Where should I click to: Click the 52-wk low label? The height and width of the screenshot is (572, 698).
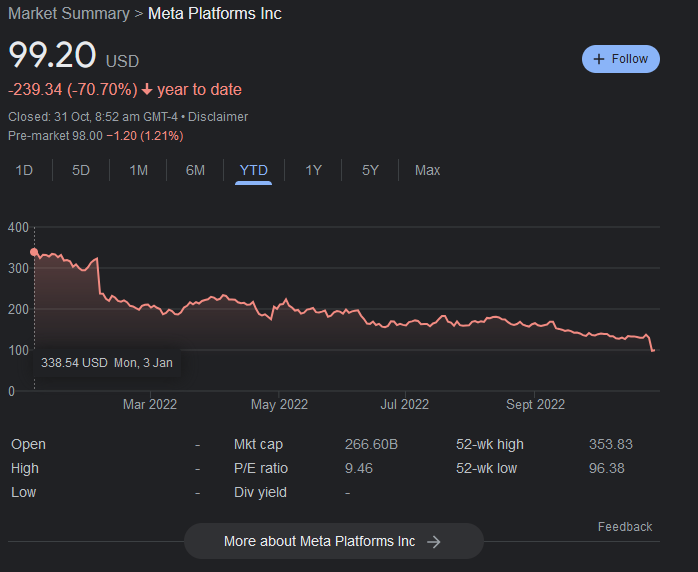coord(487,468)
